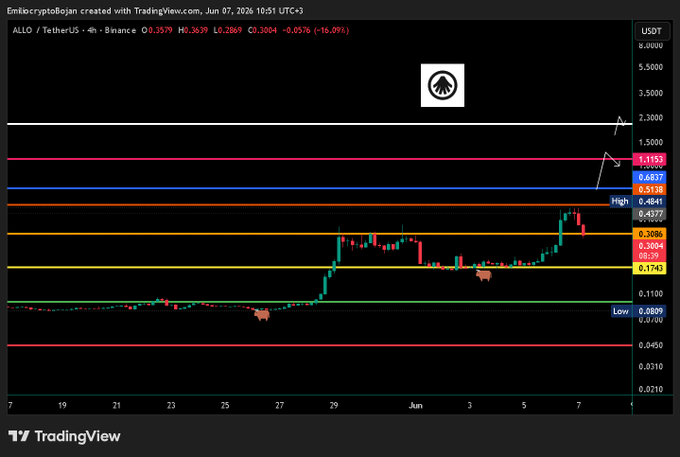Viewport: 680px width, 457px height.
Task: Click the Low 0.0809 price label
Action: coord(638,311)
